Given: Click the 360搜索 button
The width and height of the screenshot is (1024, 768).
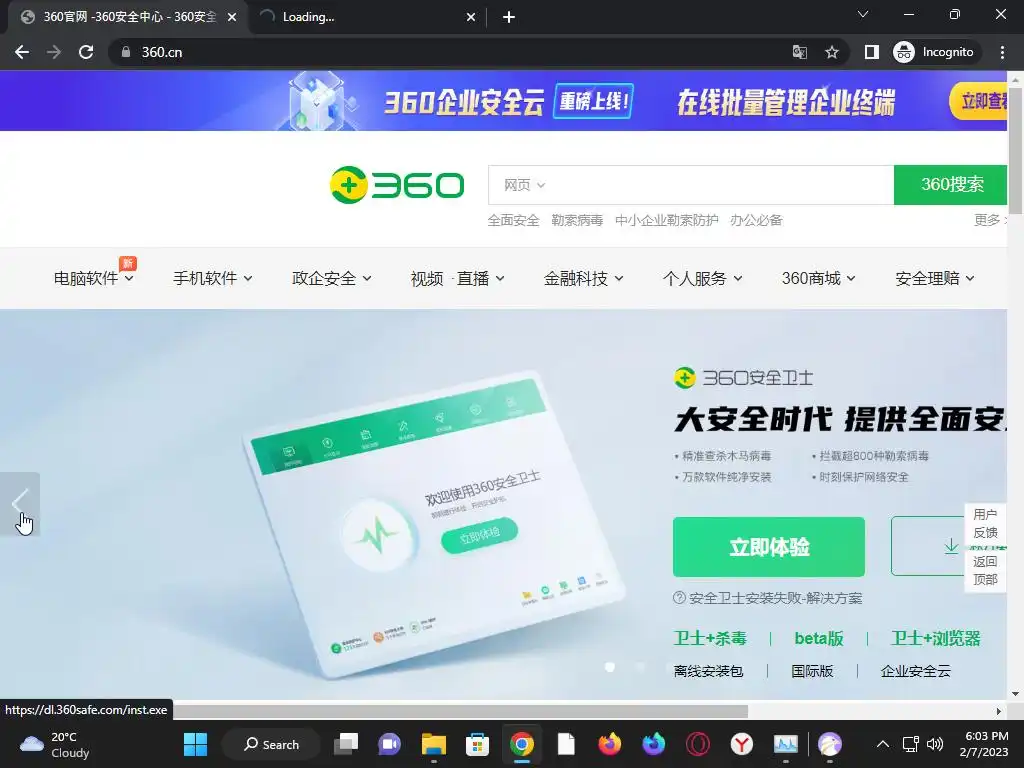Looking at the screenshot, I should (x=952, y=185).
